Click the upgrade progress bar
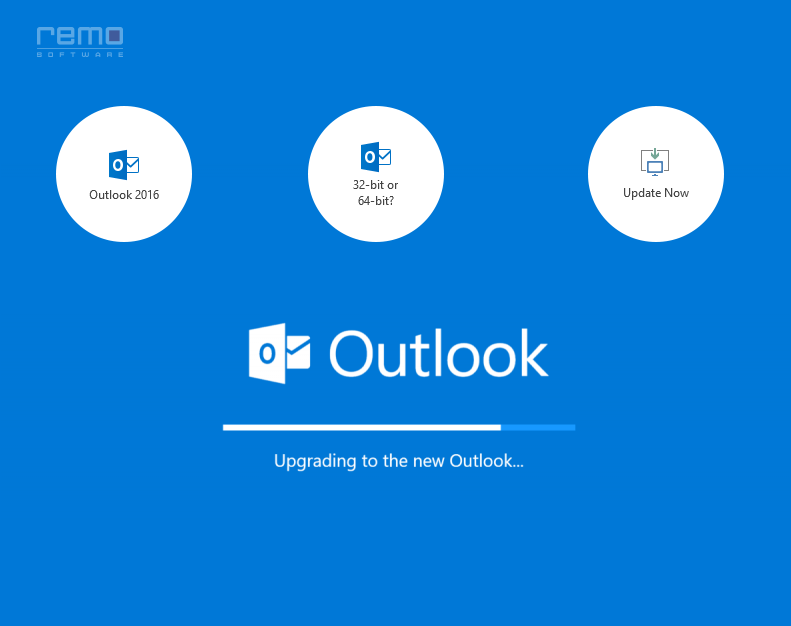 click(x=399, y=428)
